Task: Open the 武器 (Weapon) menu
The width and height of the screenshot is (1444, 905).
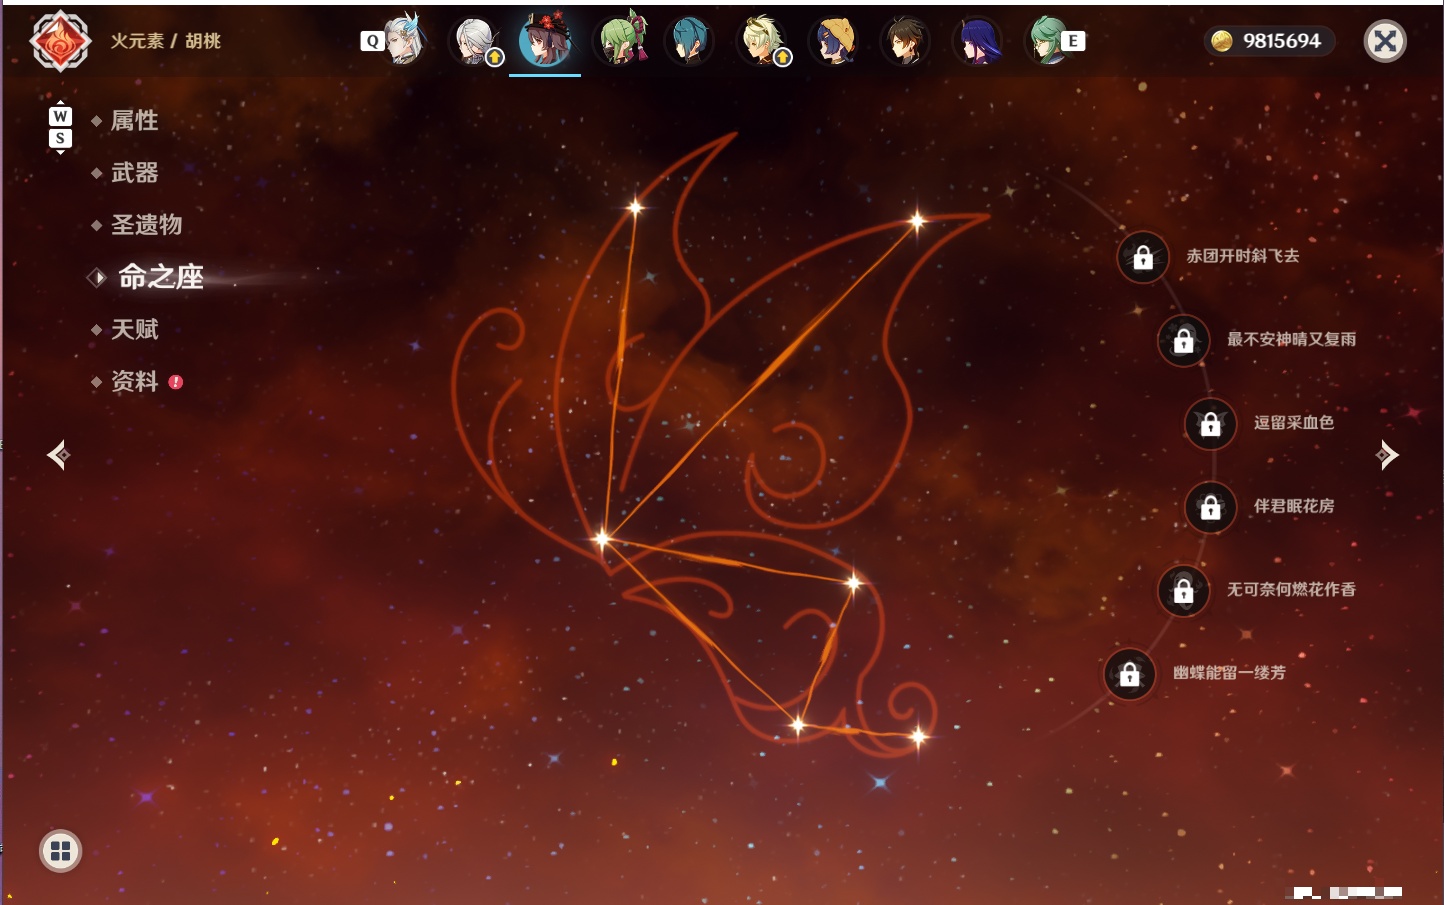Action: (x=135, y=173)
